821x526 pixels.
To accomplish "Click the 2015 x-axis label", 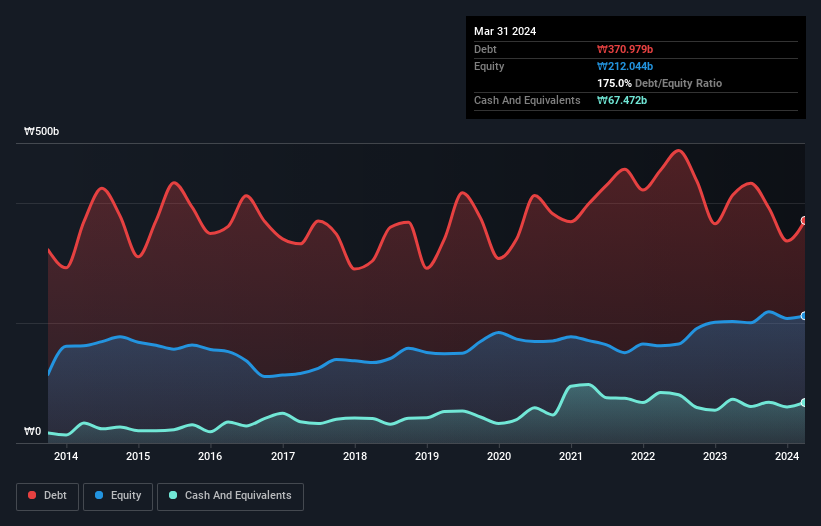I will (x=138, y=456).
